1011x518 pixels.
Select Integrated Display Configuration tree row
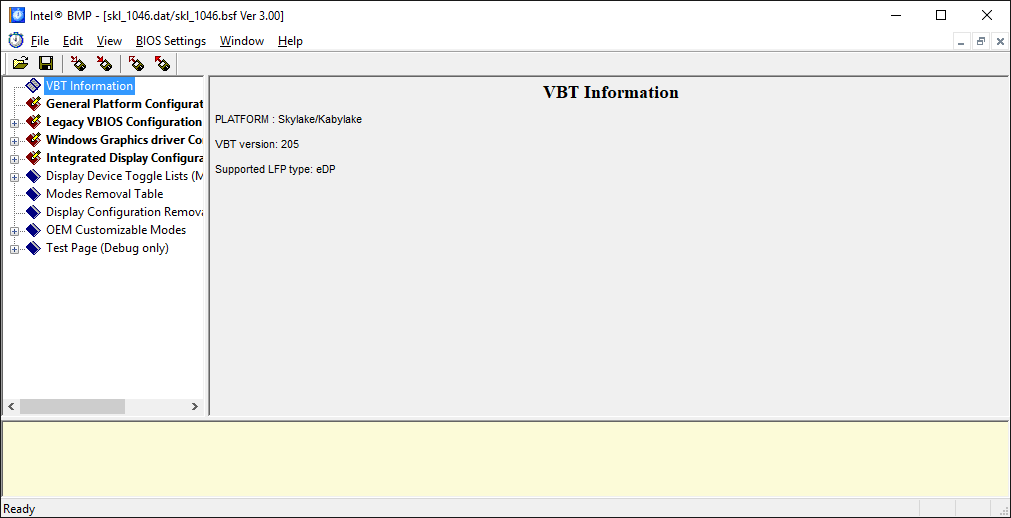(124, 158)
